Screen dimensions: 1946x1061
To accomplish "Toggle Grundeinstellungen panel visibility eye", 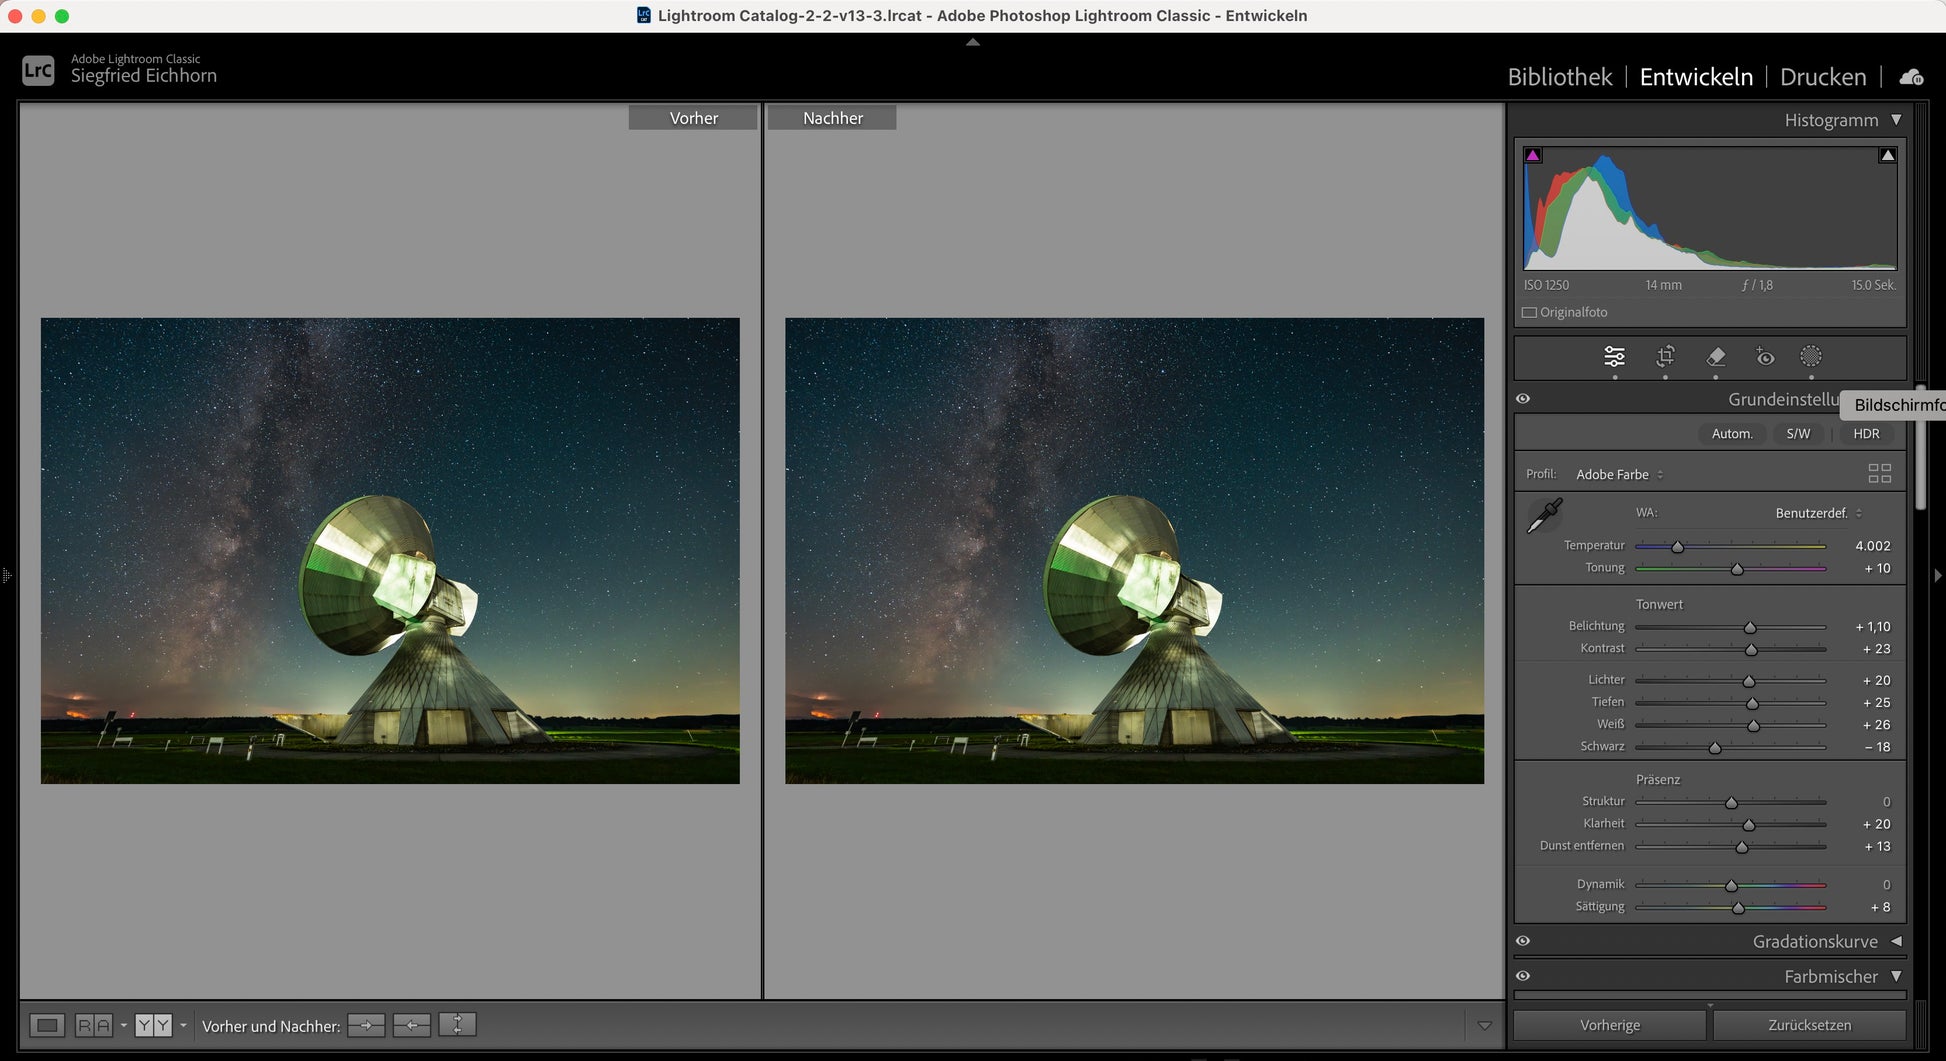I will [x=1523, y=399].
